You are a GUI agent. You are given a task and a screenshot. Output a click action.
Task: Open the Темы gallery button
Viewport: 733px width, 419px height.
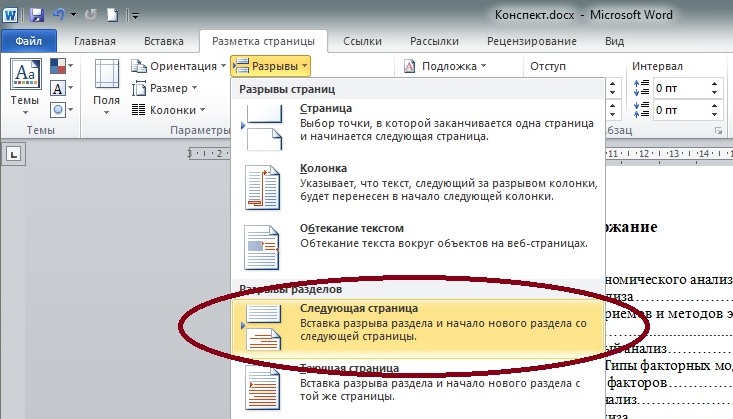click(25, 87)
